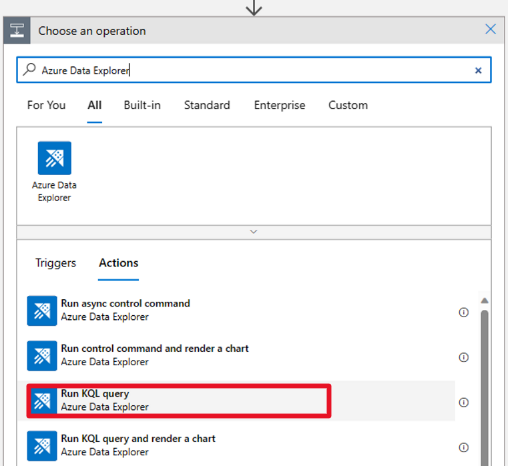Switch to the Standard tab
This screenshot has width=508, height=466.
(207, 105)
